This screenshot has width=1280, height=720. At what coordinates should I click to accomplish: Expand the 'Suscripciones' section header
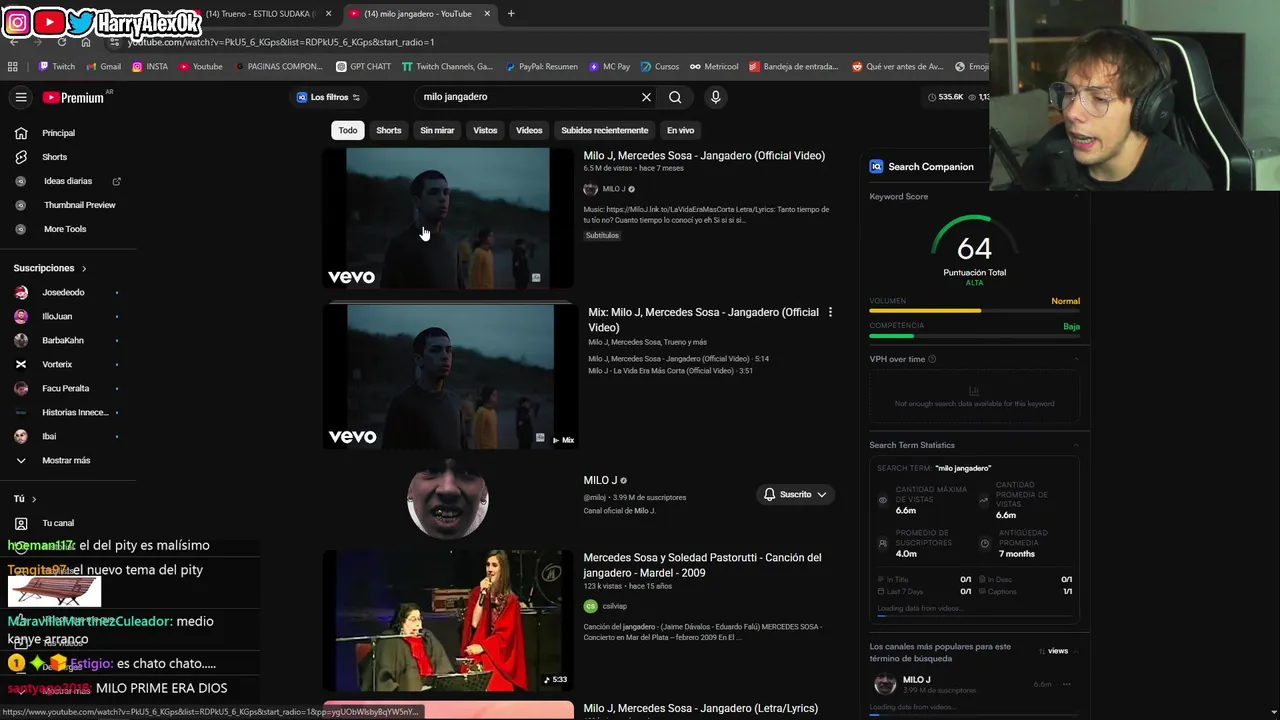click(50, 268)
